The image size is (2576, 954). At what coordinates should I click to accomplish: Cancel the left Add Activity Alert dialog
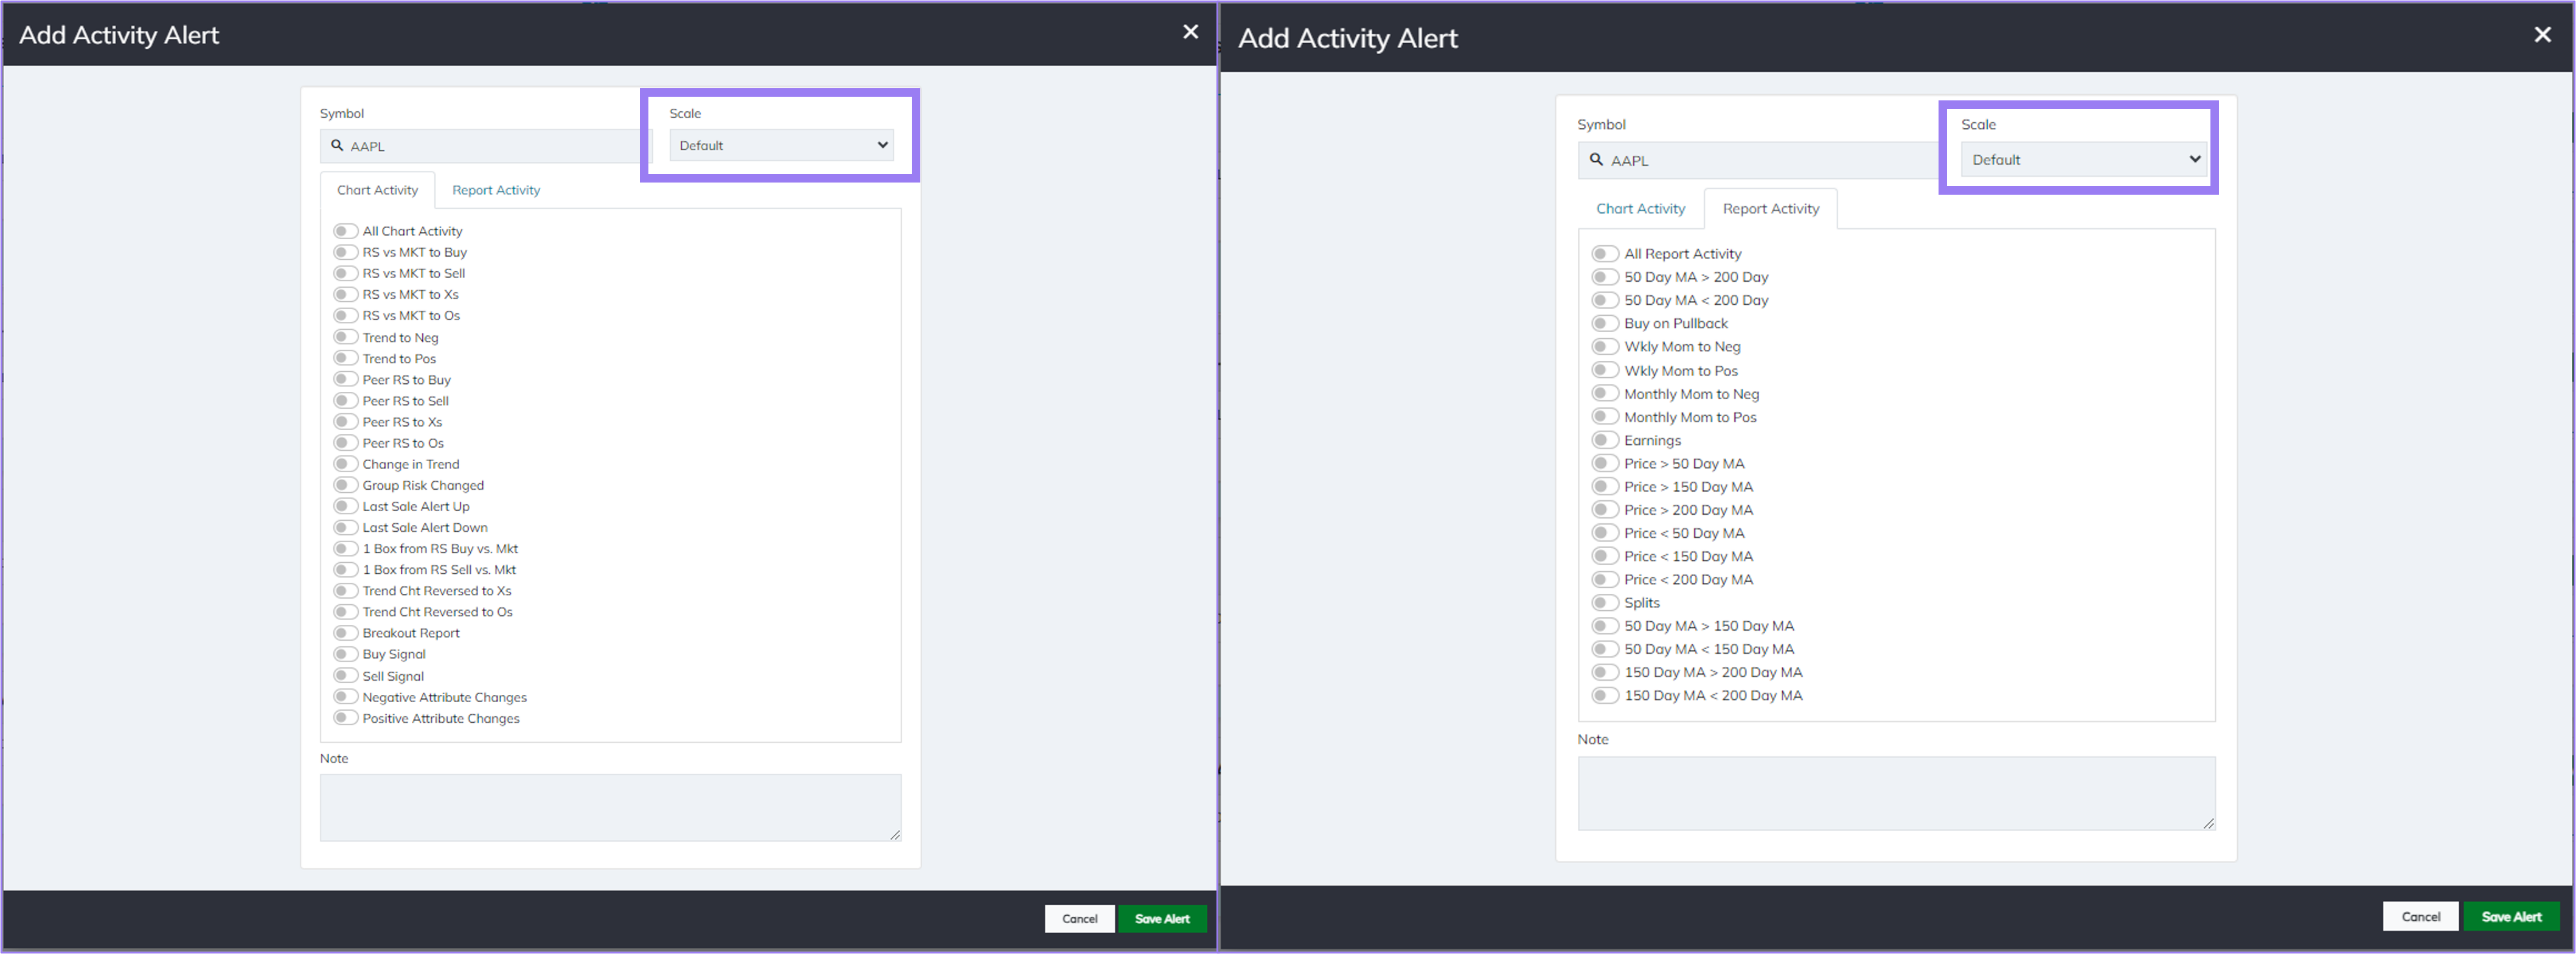1079,918
